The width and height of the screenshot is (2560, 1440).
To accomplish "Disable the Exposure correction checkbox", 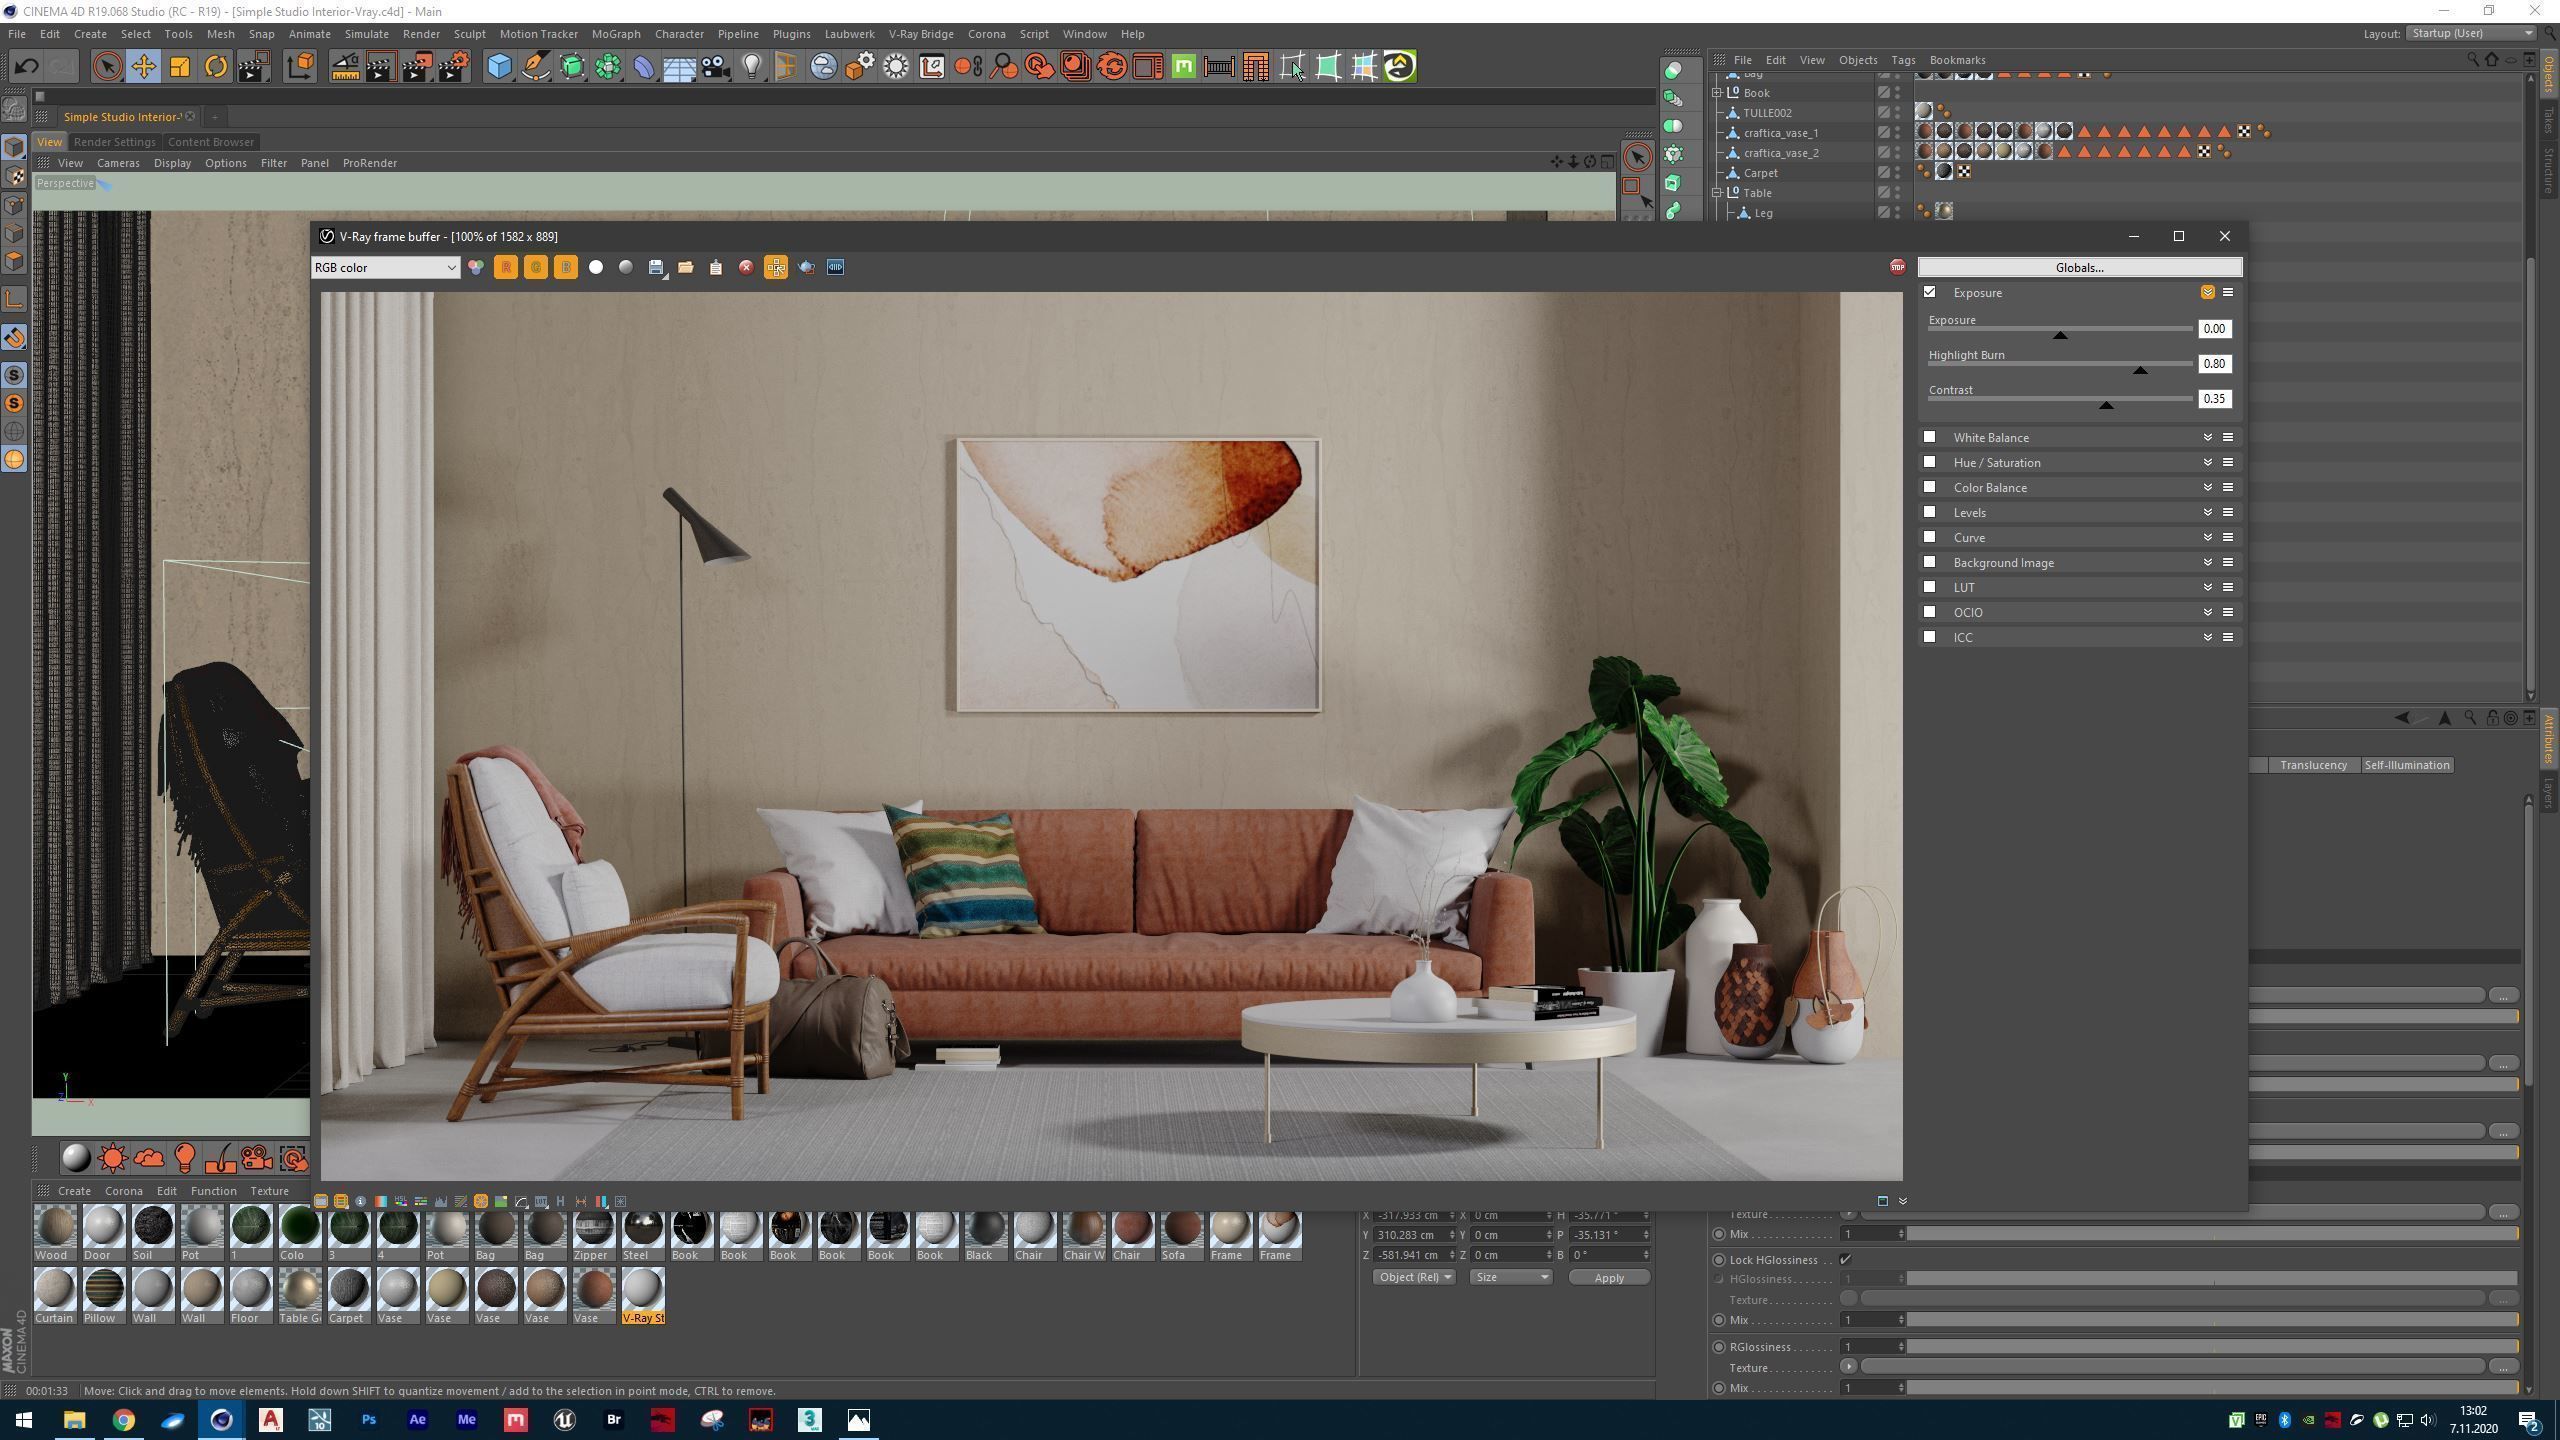I will tap(1930, 292).
